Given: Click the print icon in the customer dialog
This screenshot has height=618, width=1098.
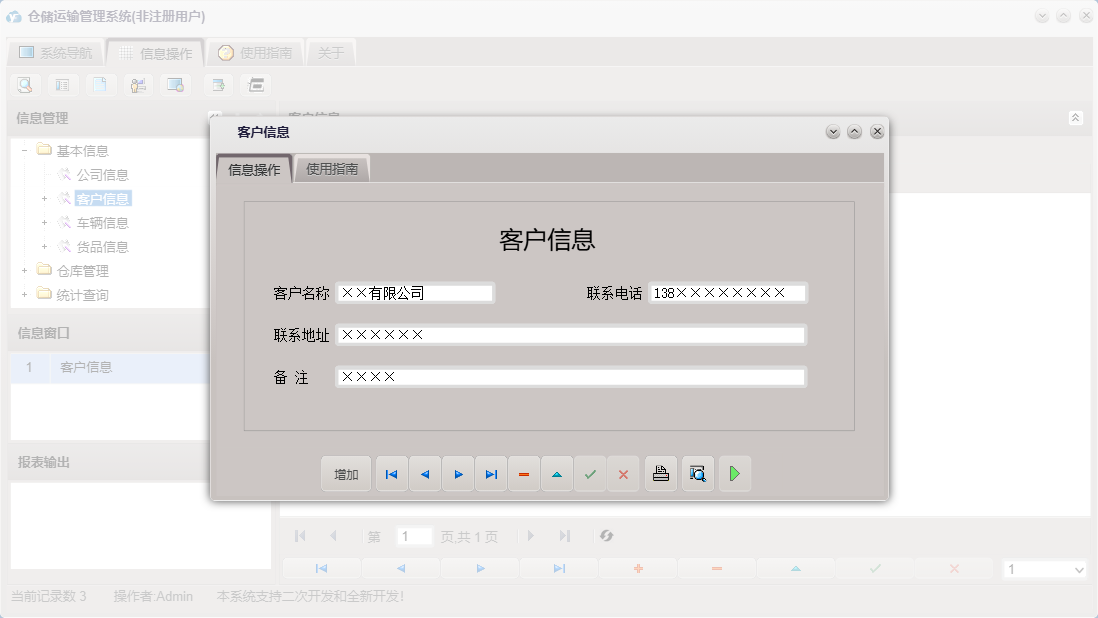Looking at the screenshot, I should tap(661, 473).
